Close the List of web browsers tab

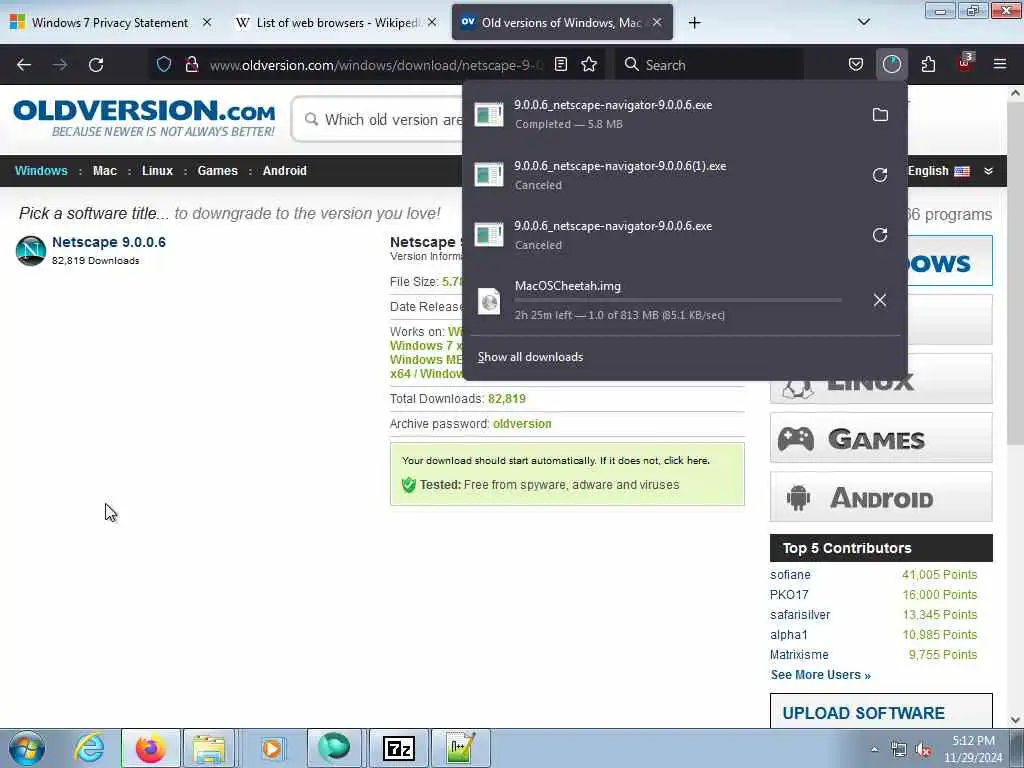pyautogui.click(x=432, y=22)
